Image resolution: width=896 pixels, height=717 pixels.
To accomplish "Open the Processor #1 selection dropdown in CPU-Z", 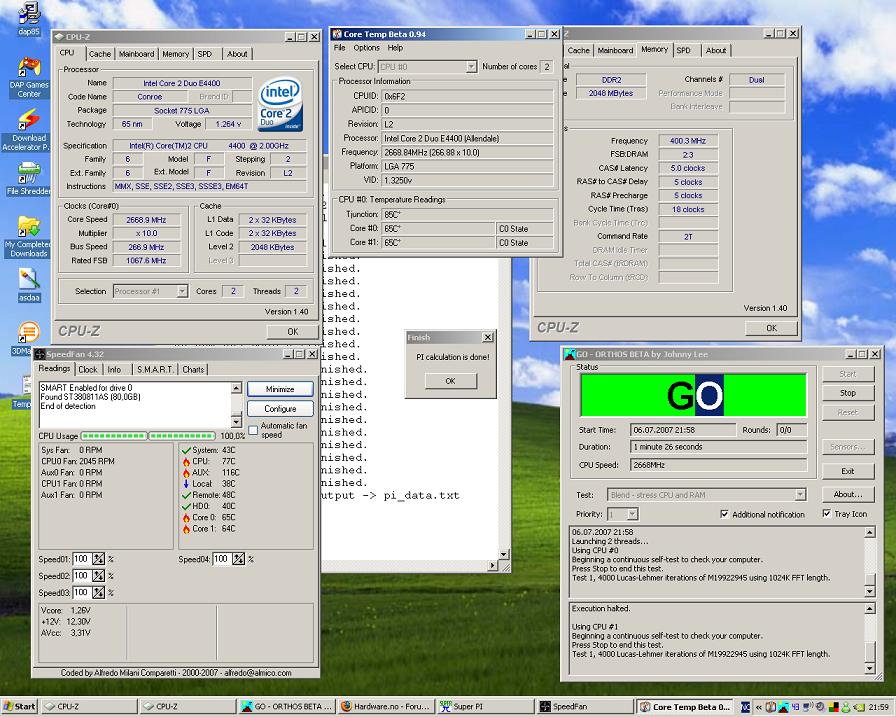I will click(182, 291).
